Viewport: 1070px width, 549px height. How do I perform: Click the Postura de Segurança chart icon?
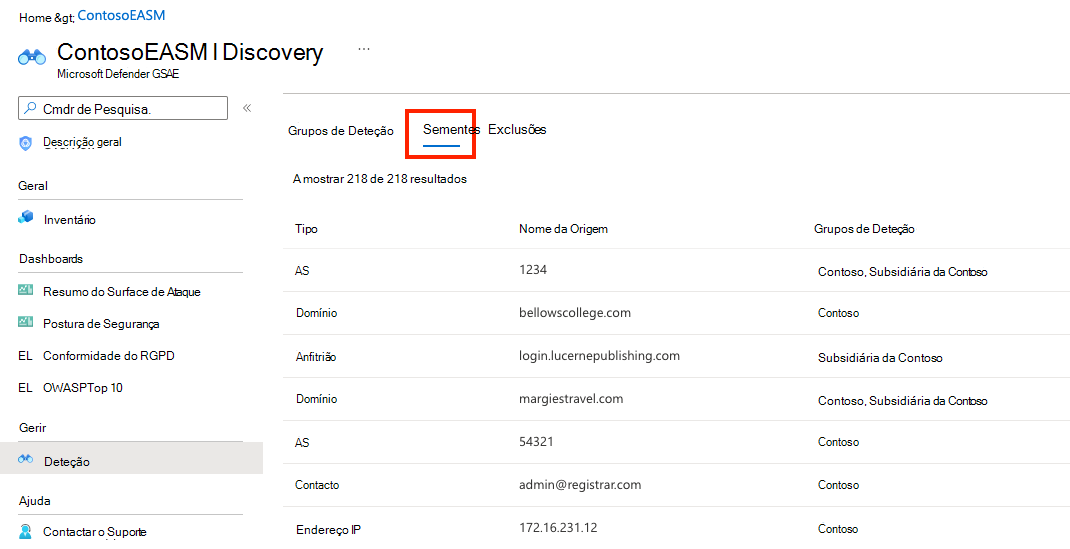tap(25, 322)
